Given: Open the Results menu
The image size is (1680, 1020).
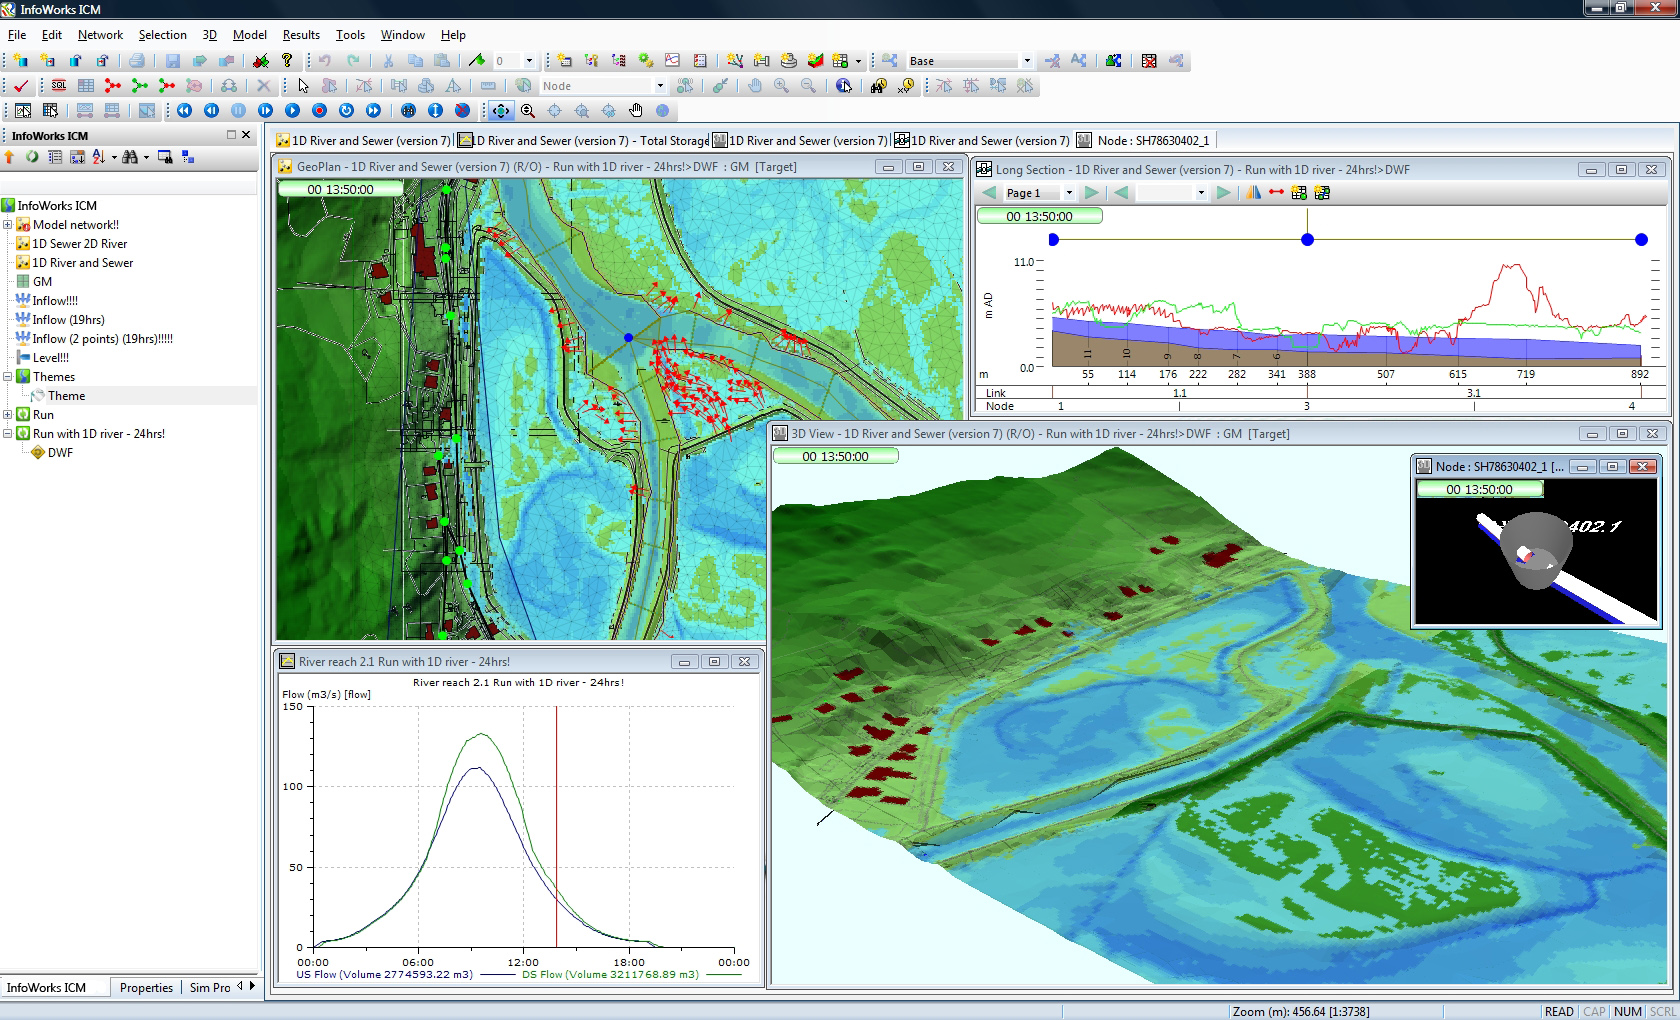Looking at the screenshot, I should point(301,35).
